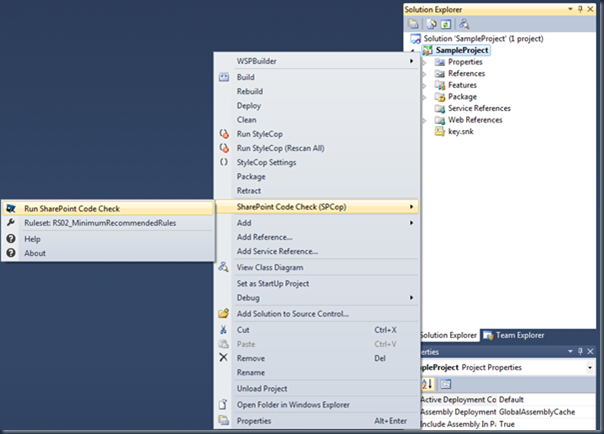This screenshot has width=604, height=434.
Task: Click the Run SharePoint Code Check icon
Action: pos(11,208)
